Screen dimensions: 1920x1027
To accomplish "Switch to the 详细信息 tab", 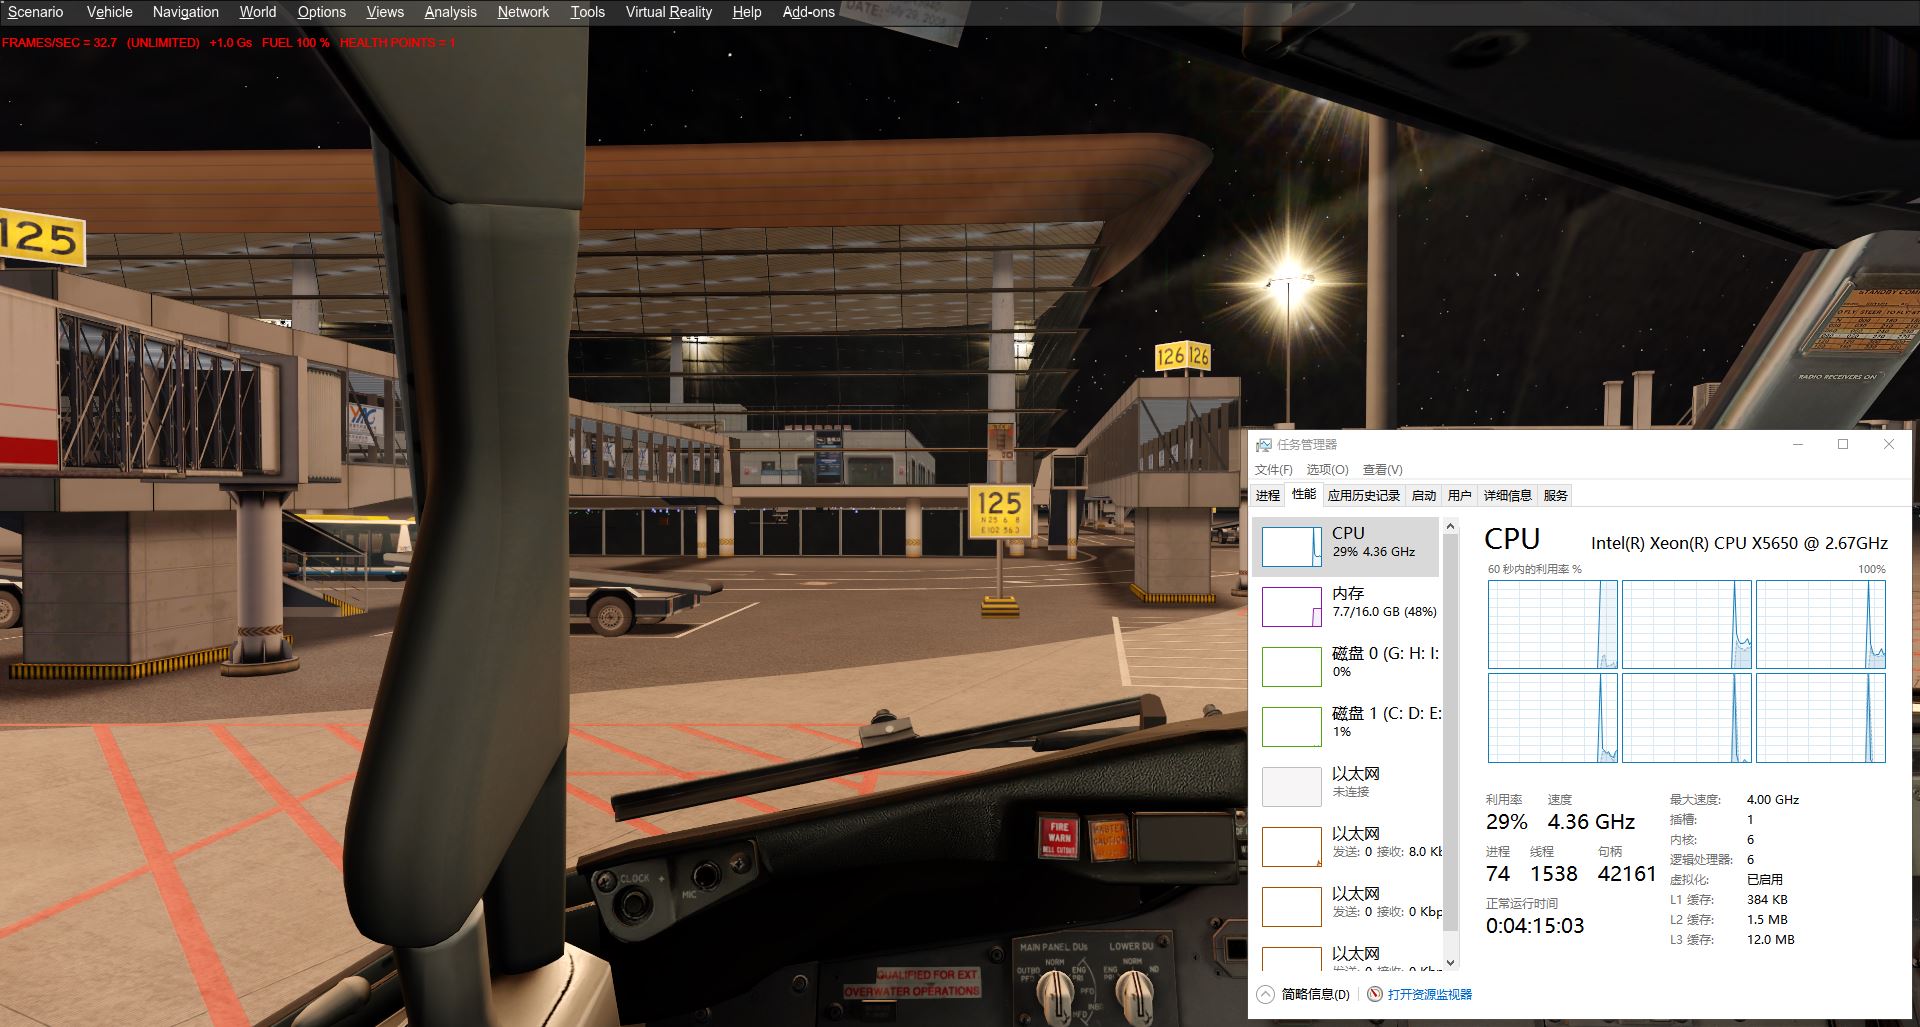I will (1507, 495).
